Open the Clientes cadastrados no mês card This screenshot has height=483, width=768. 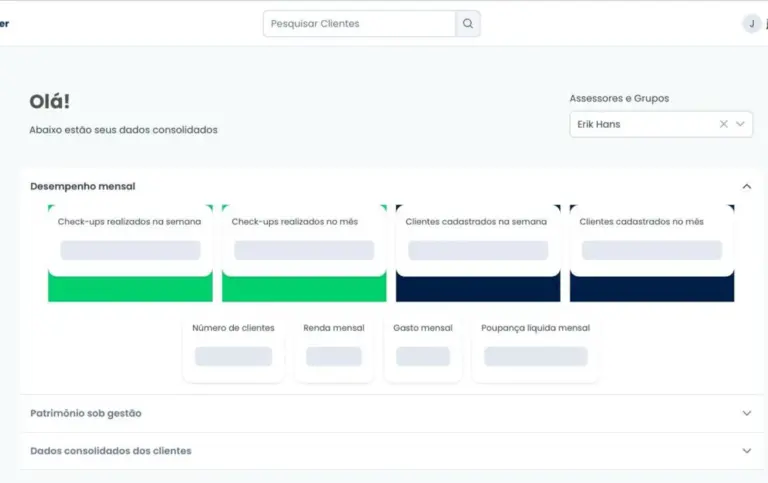click(x=652, y=241)
